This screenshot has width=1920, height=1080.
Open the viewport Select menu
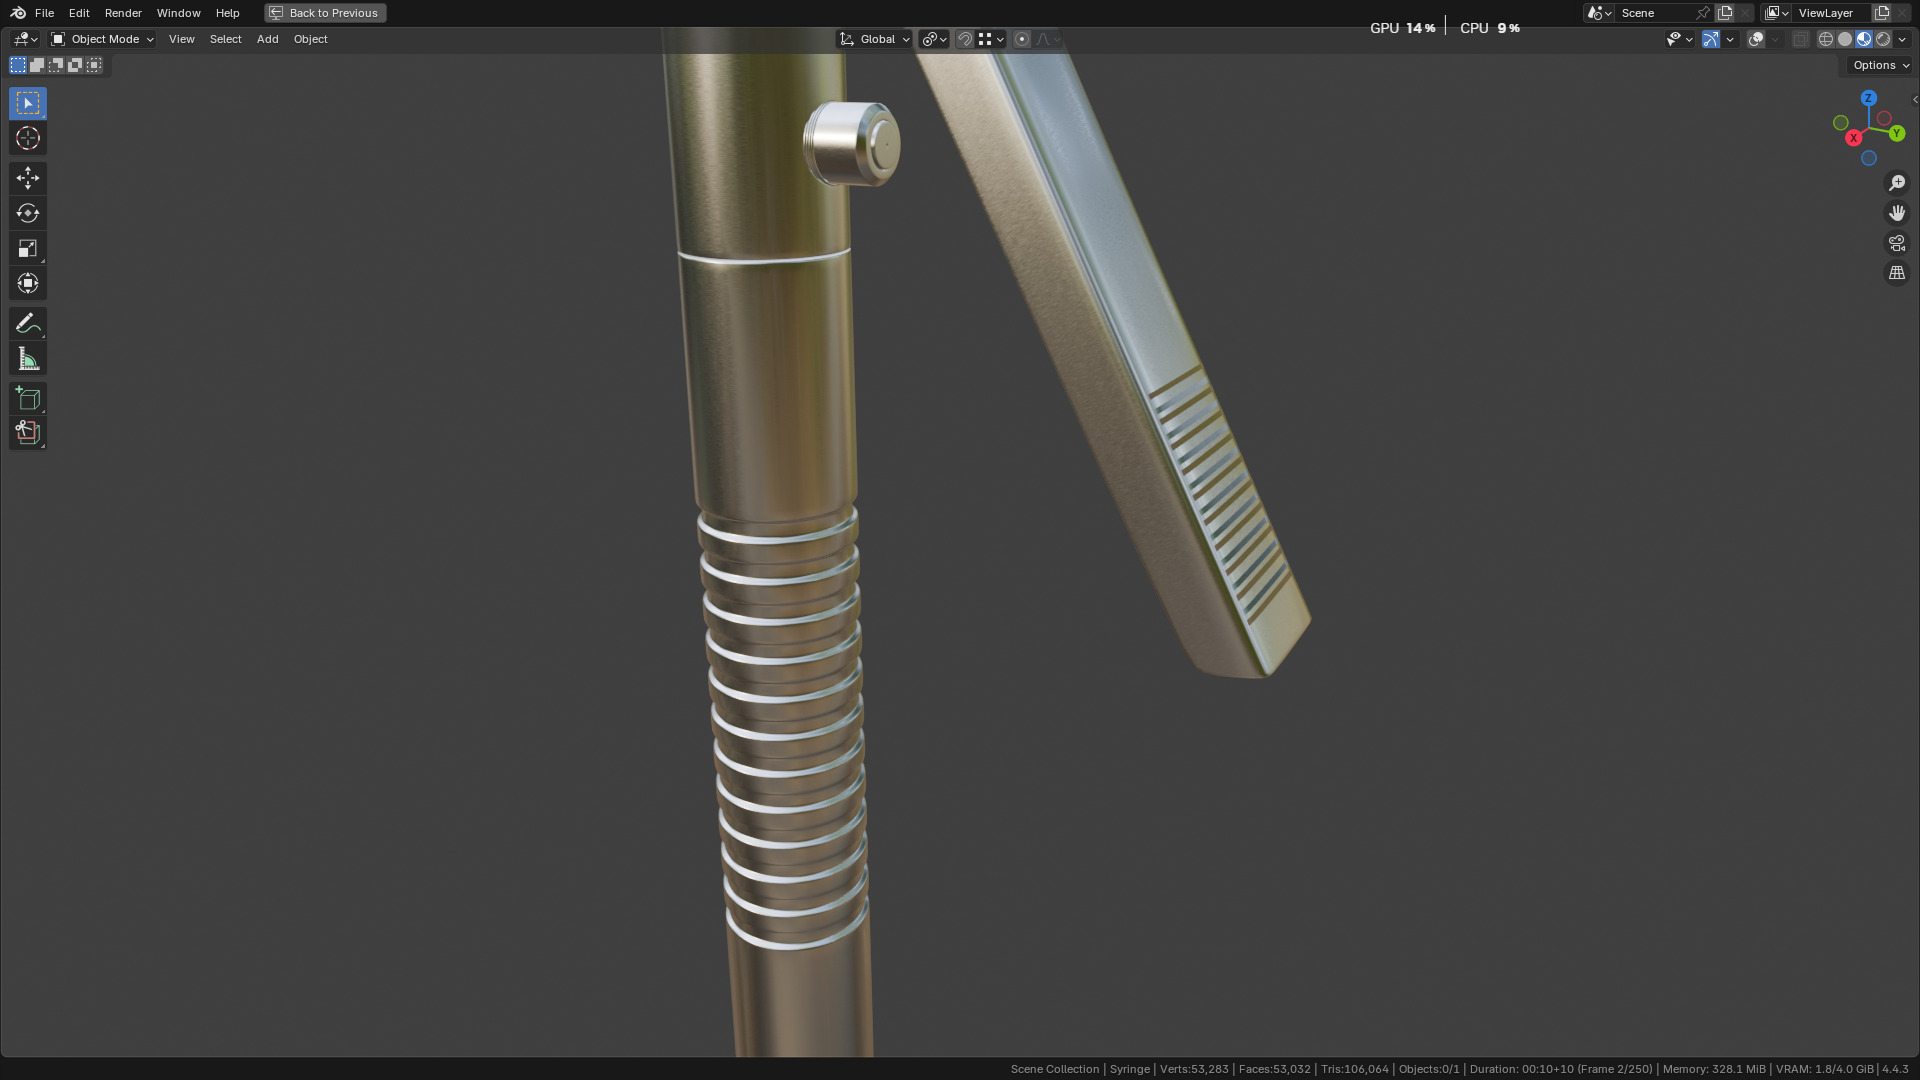(225, 39)
